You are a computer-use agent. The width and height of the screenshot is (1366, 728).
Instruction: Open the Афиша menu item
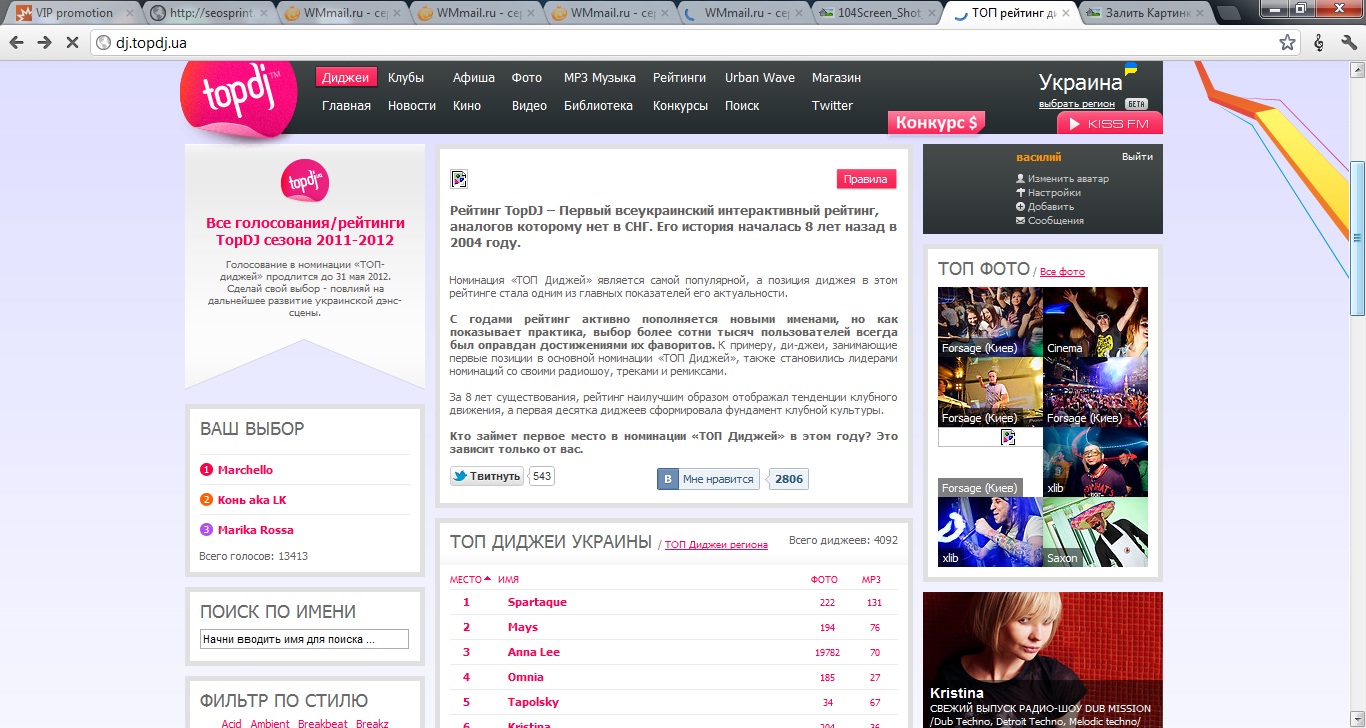tap(474, 78)
